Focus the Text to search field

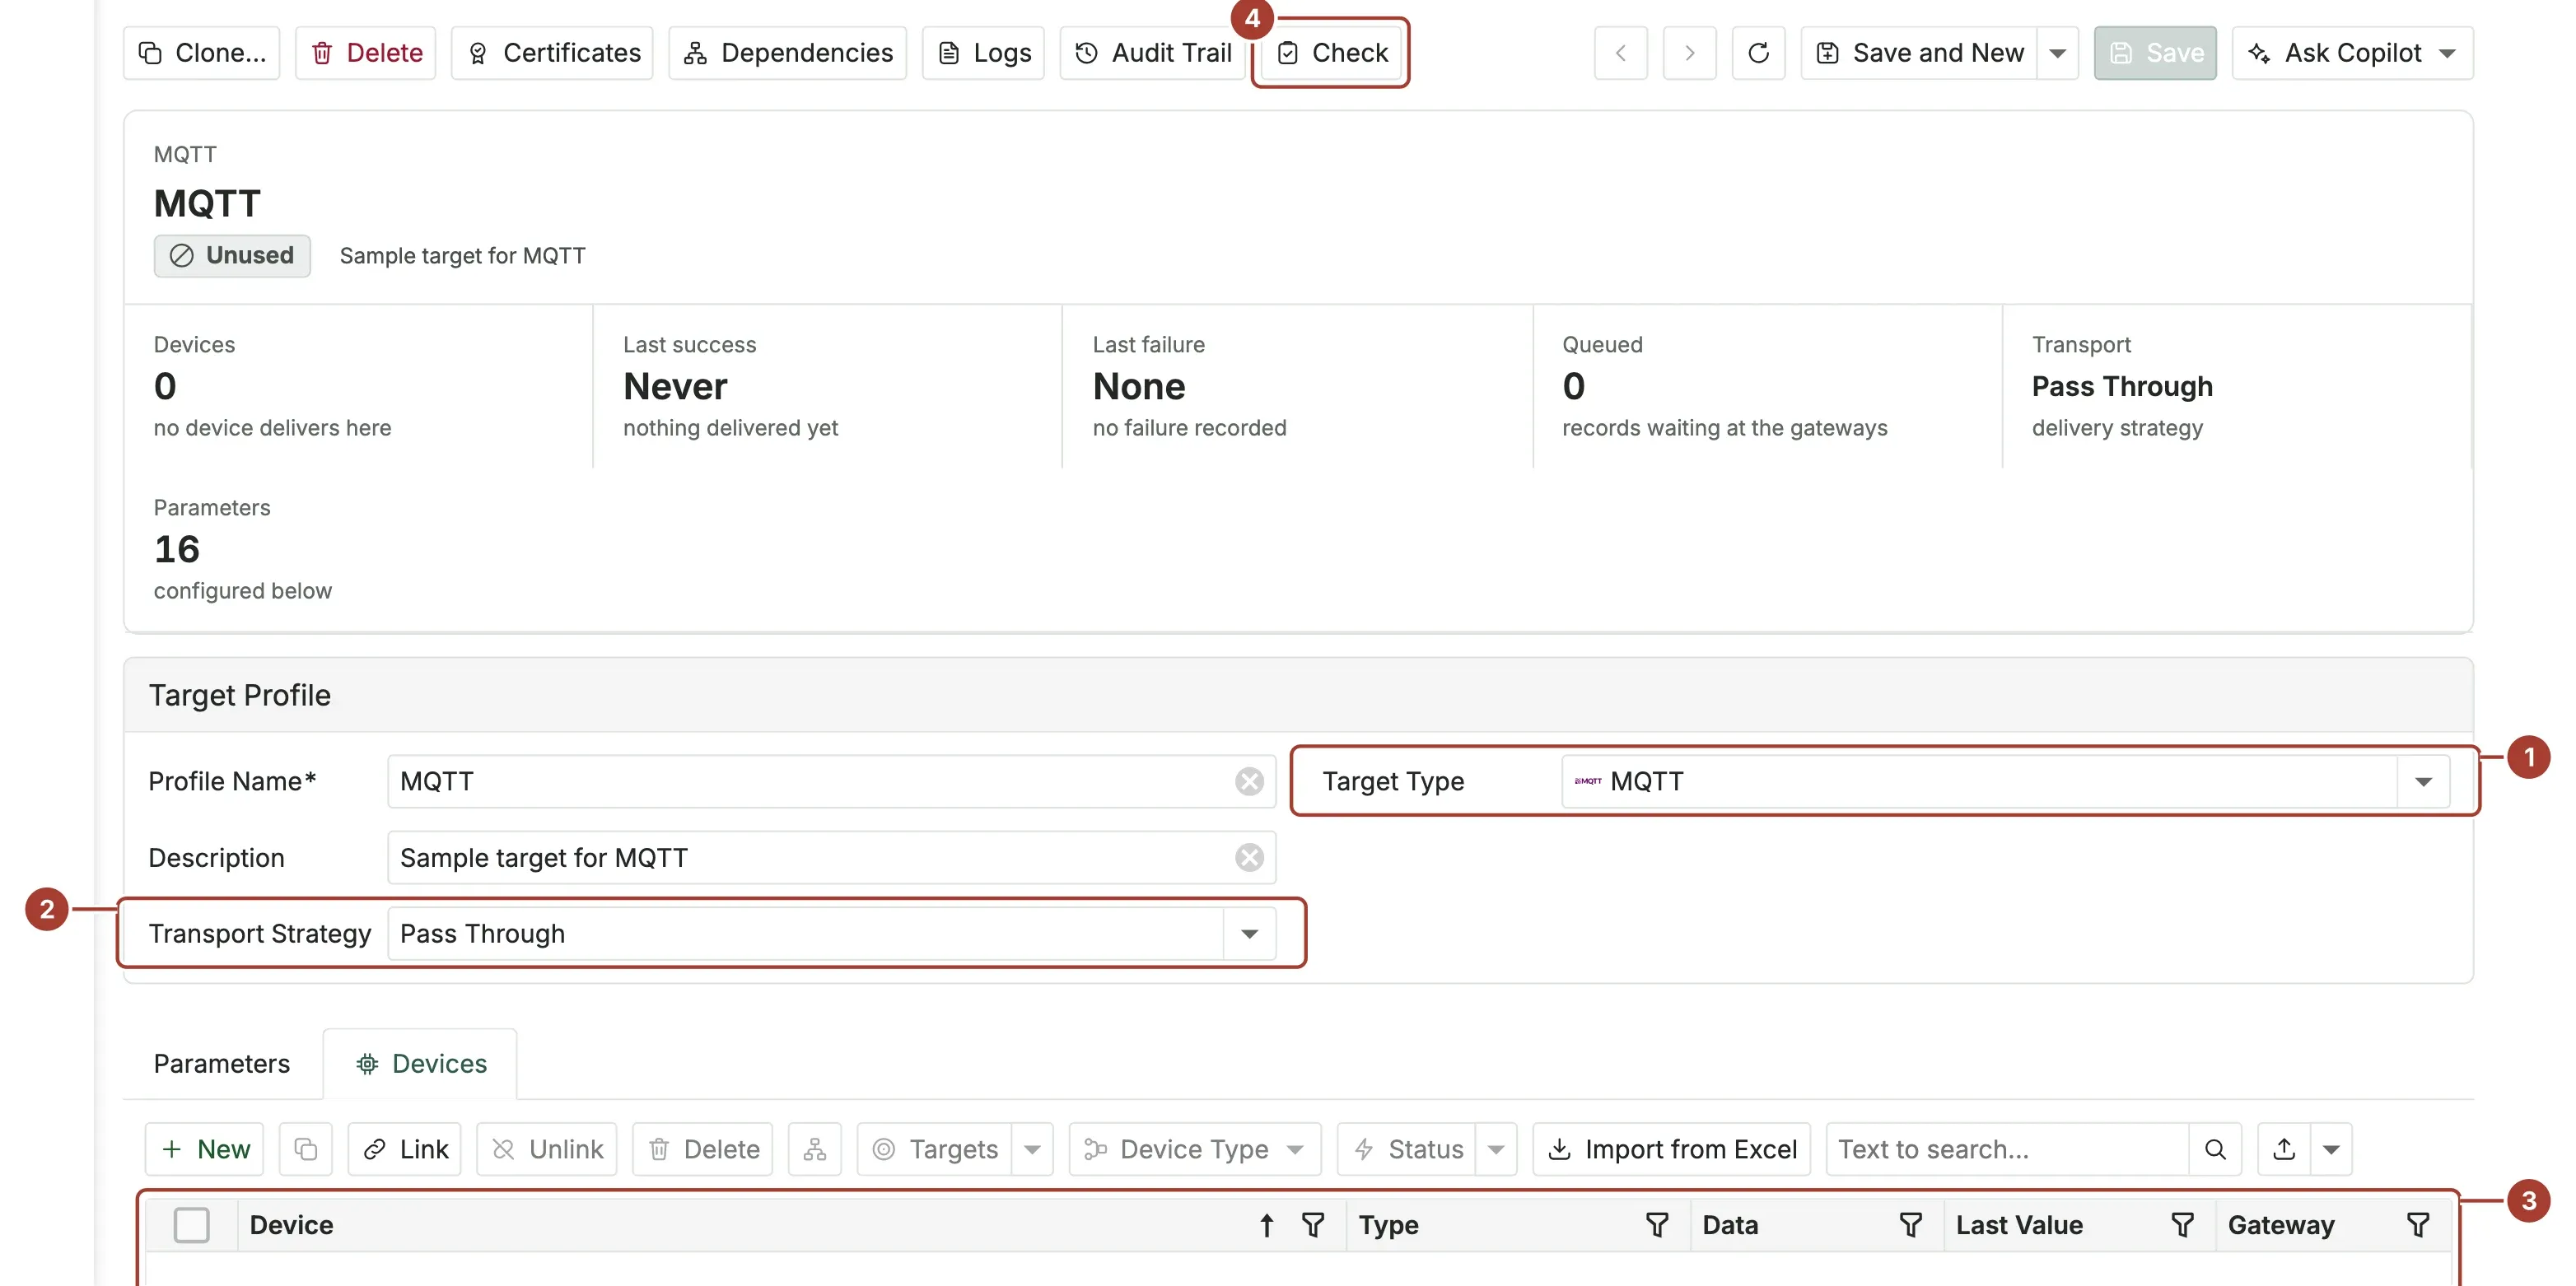[2008, 1149]
